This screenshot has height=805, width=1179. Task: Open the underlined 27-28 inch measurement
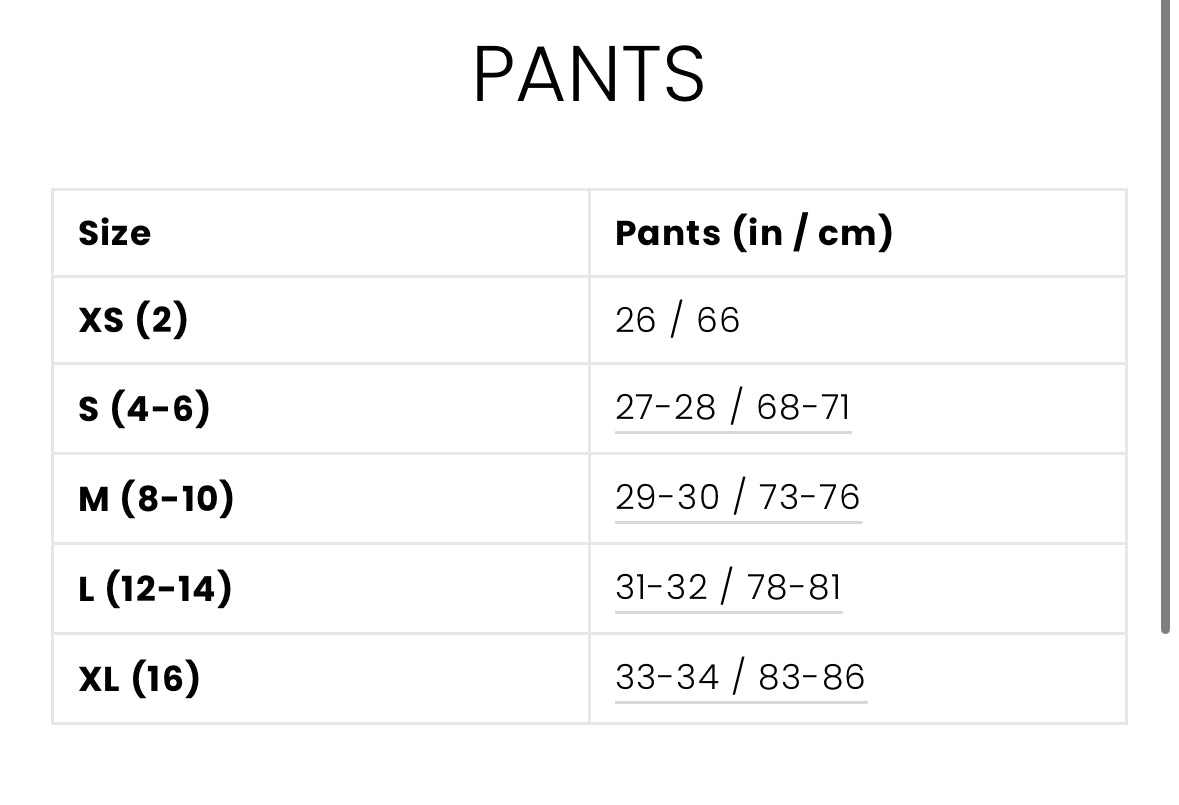(665, 408)
